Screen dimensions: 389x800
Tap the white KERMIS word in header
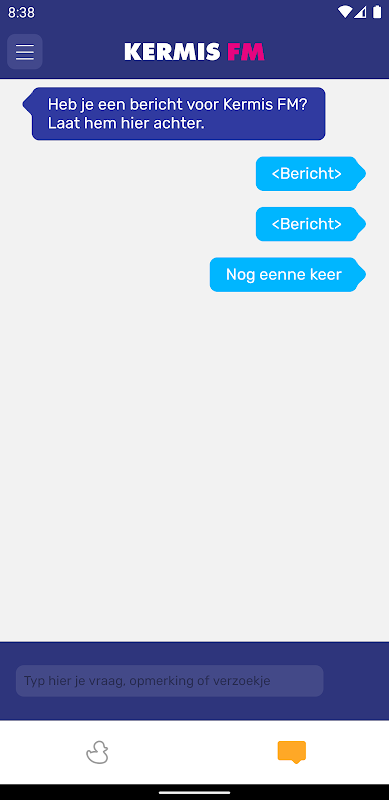(x=173, y=52)
